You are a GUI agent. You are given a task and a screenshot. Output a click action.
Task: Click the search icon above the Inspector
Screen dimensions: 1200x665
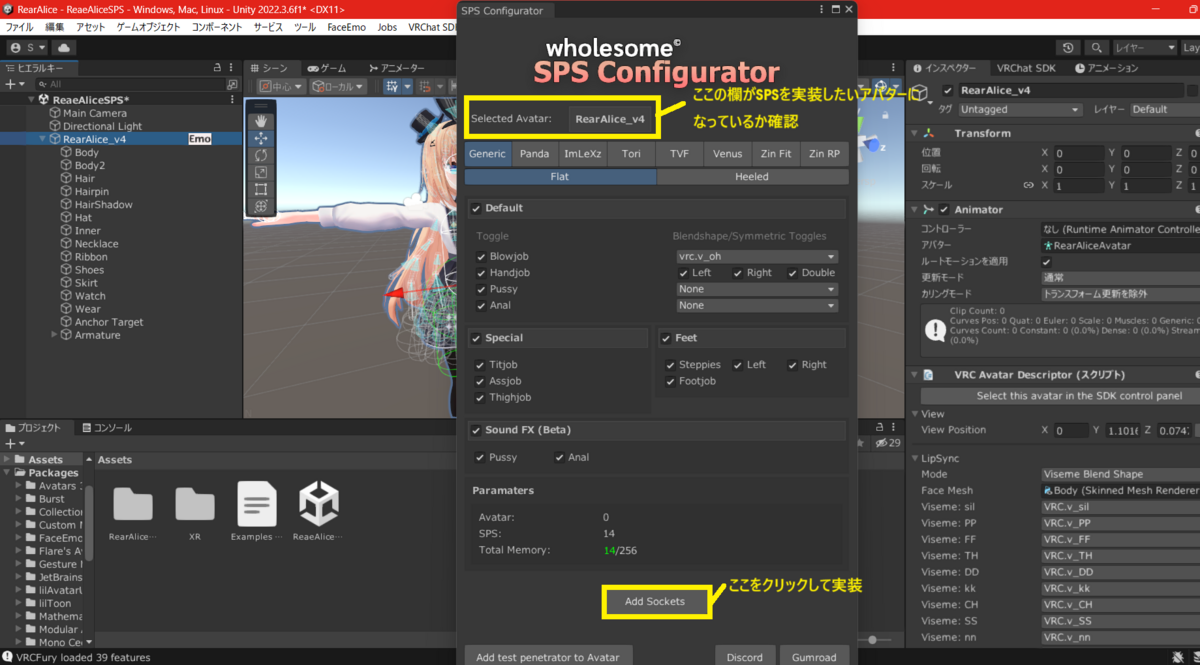pos(1096,47)
